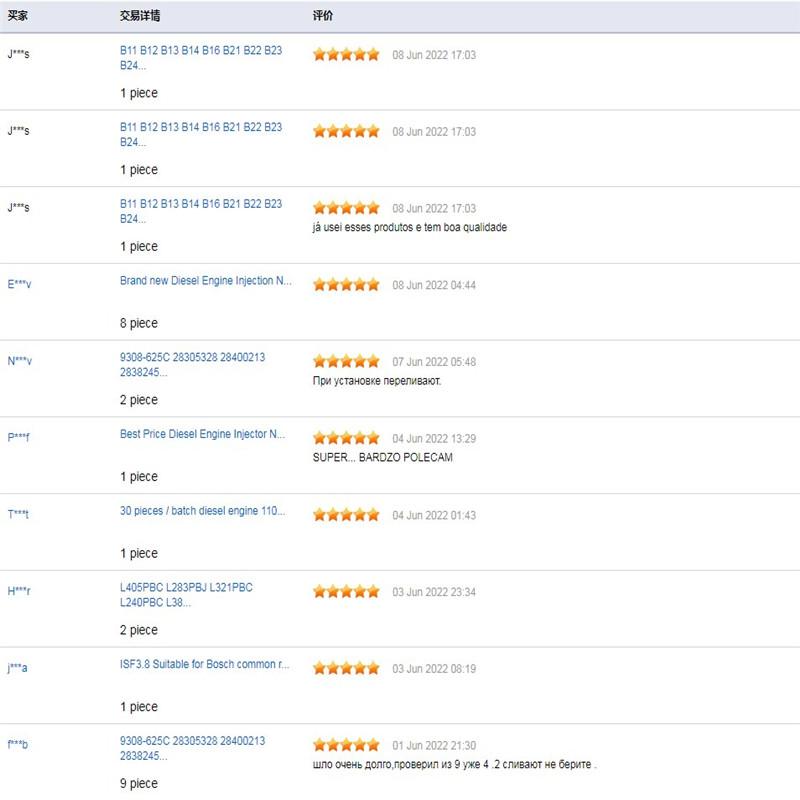Open f***b's '9308-625C 28305328' product link

192,748
